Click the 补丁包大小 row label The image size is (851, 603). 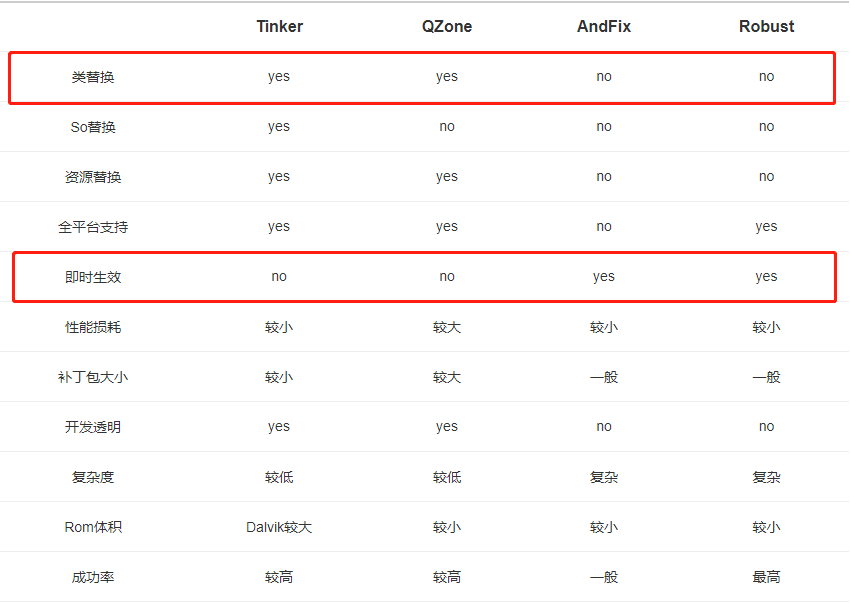pyautogui.click(x=93, y=377)
